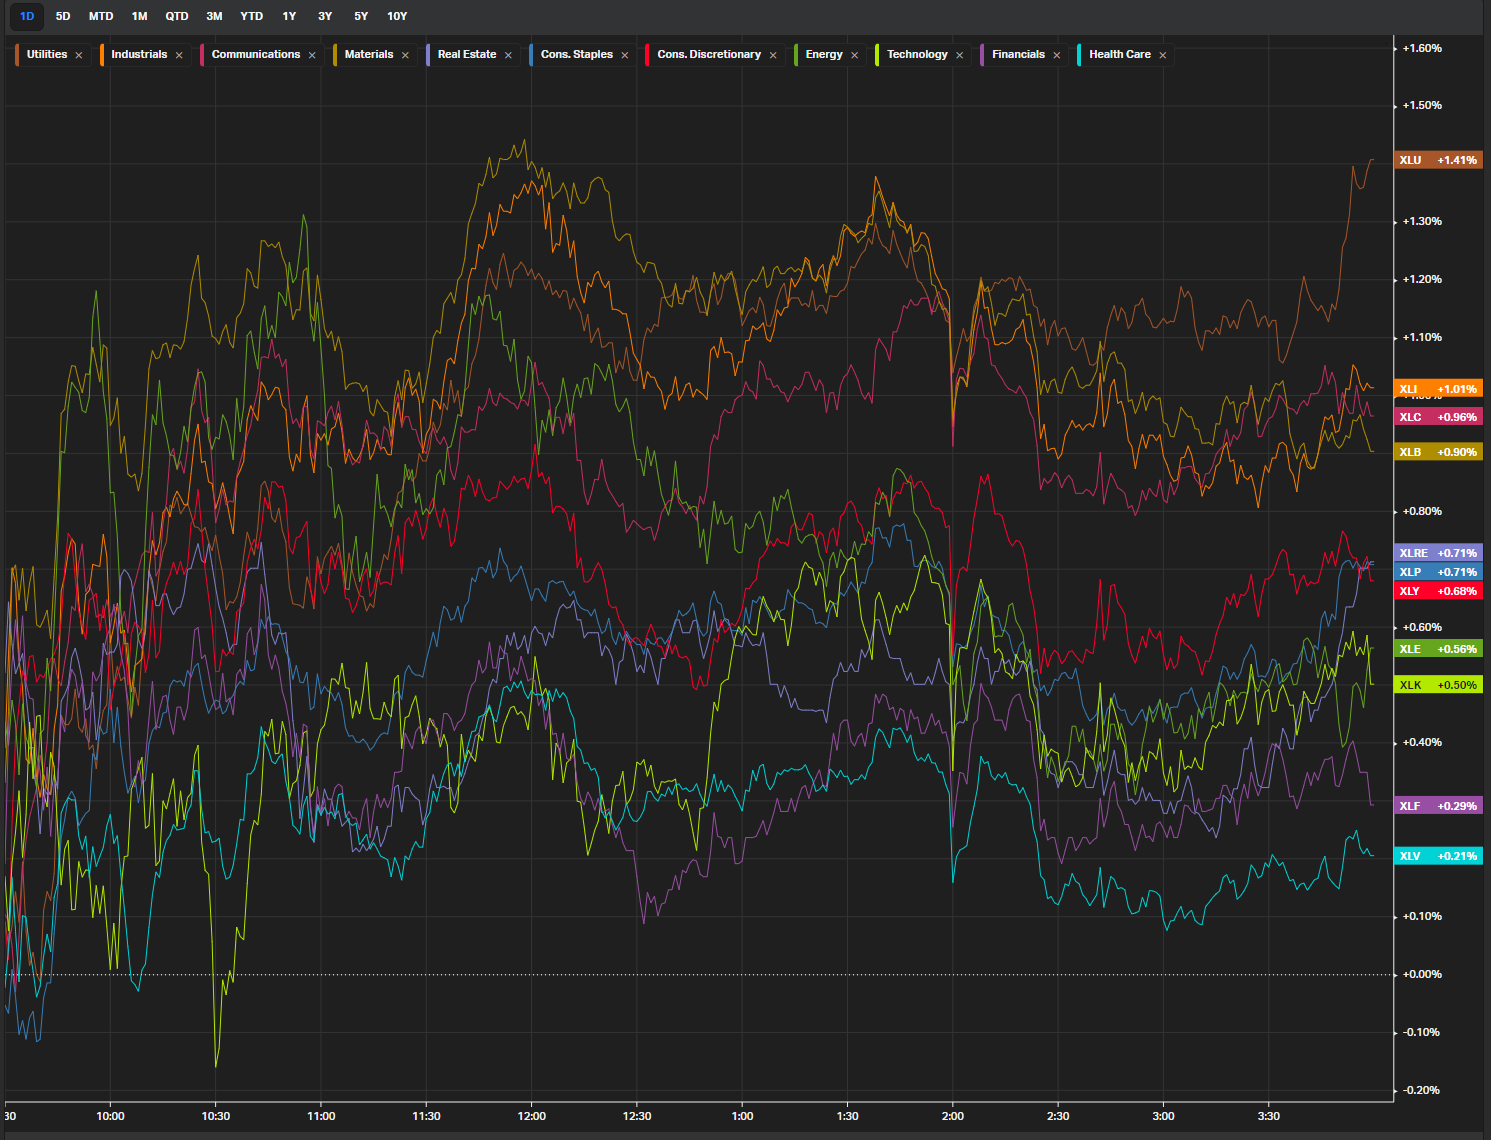The image size is (1491, 1140).
Task: Remove Industrials from the chart legend
Action: pyautogui.click(x=179, y=55)
